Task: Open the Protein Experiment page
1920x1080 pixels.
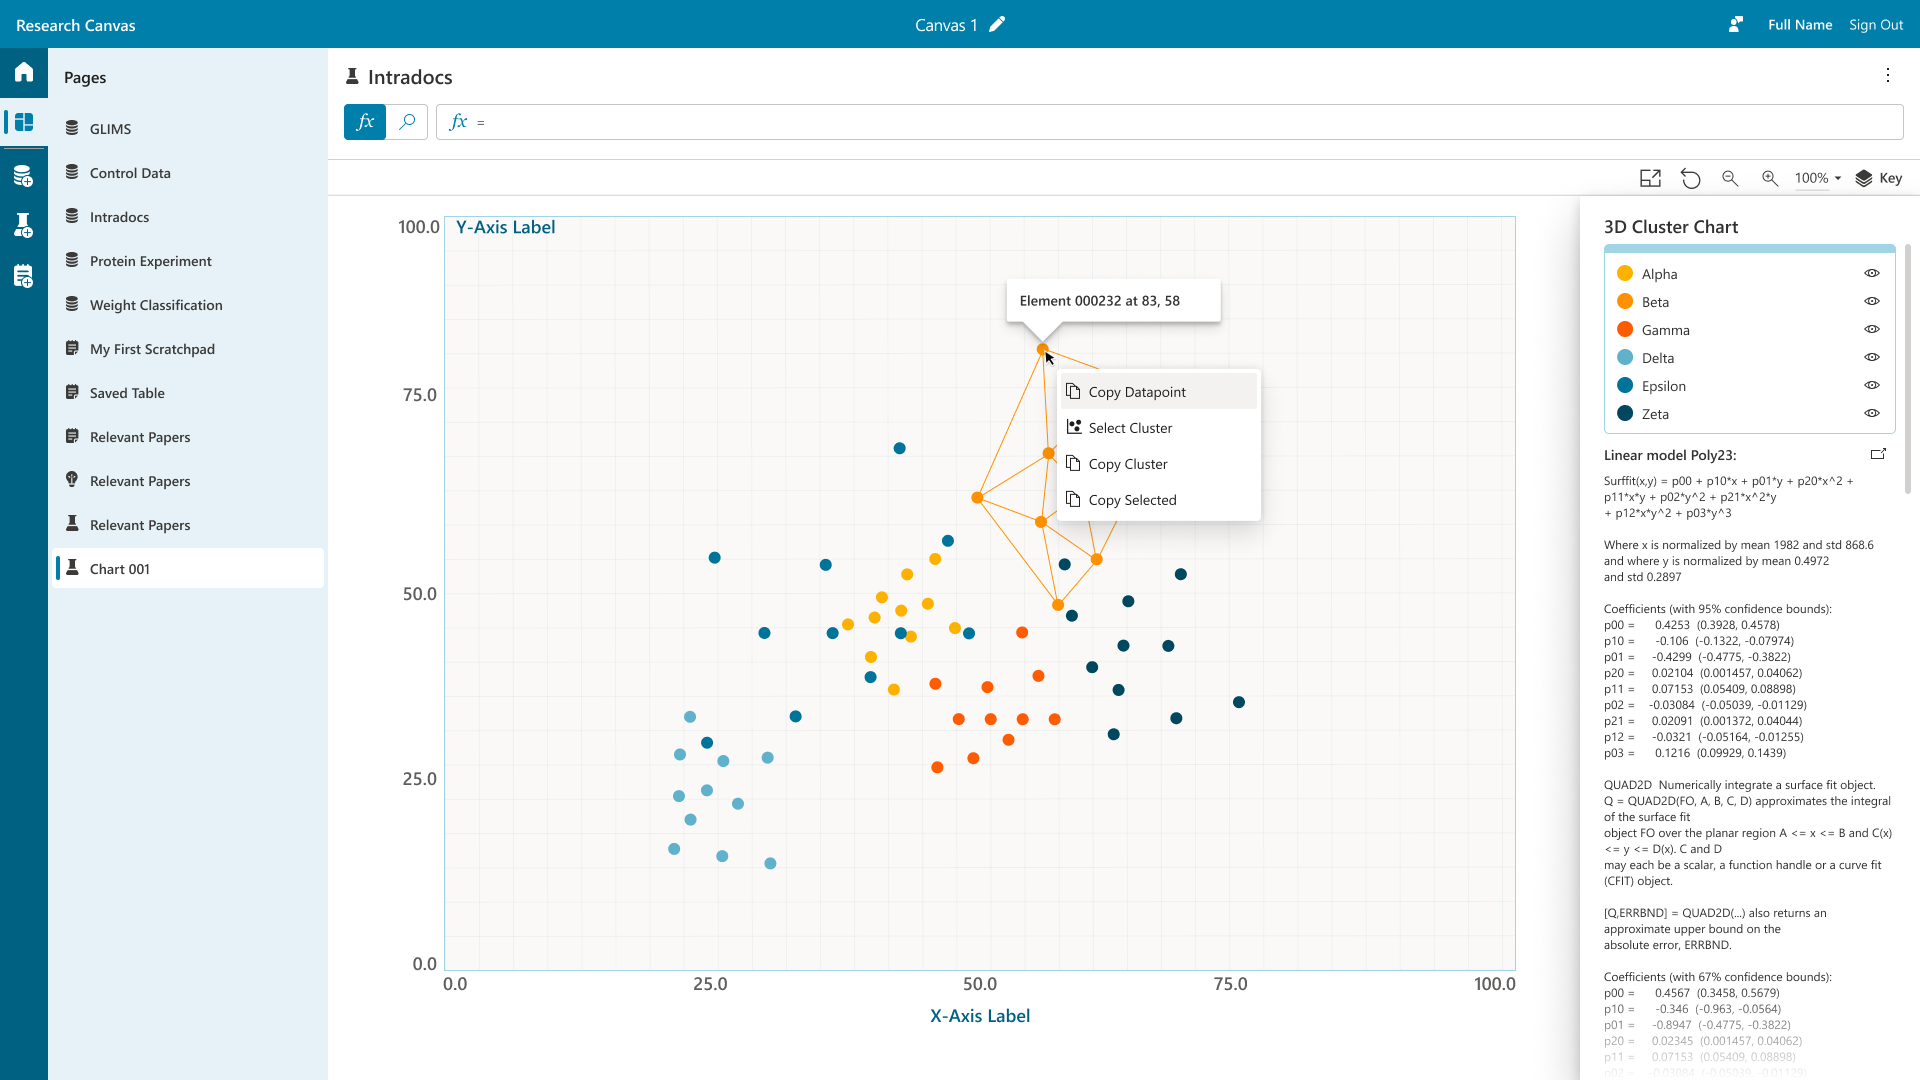Action: point(150,261)
